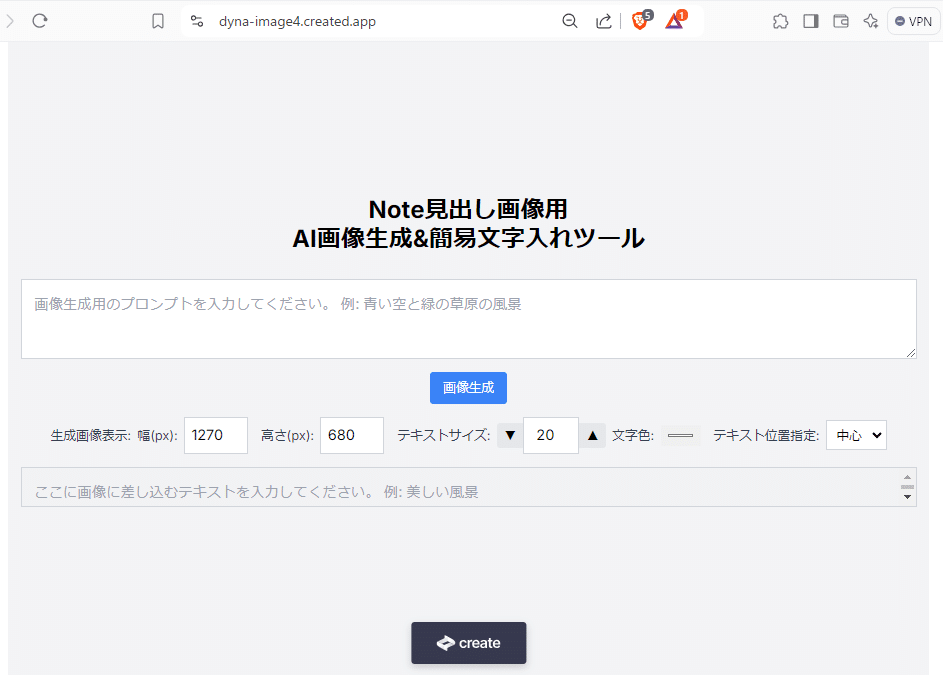Click the forward navigation arrow
This screenshot has height=675, width=943.
tap(10, 21)
